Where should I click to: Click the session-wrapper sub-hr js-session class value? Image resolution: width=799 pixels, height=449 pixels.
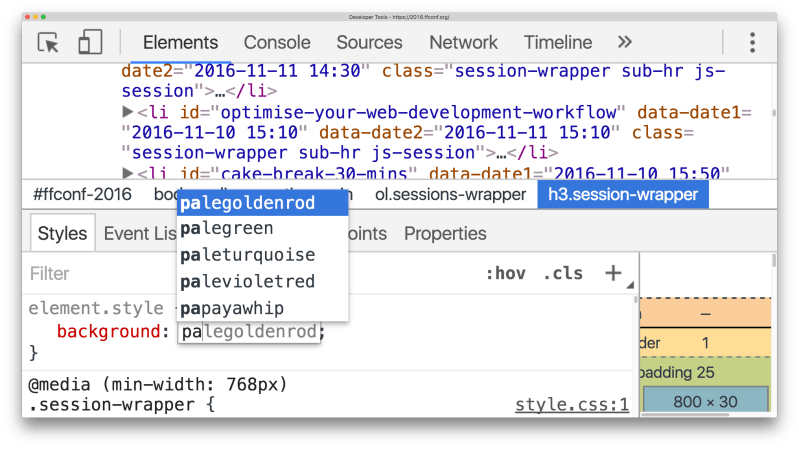(304, 152)
